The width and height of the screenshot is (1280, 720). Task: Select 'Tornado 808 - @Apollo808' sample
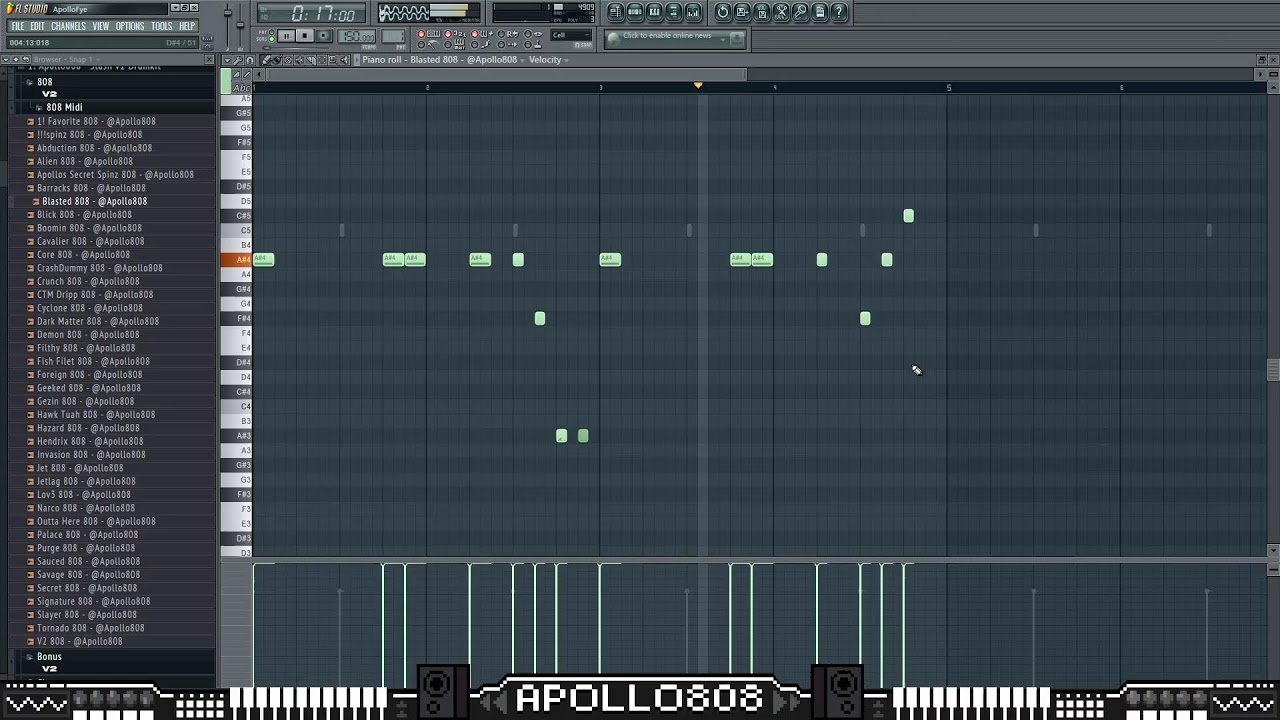coord(90,628)
